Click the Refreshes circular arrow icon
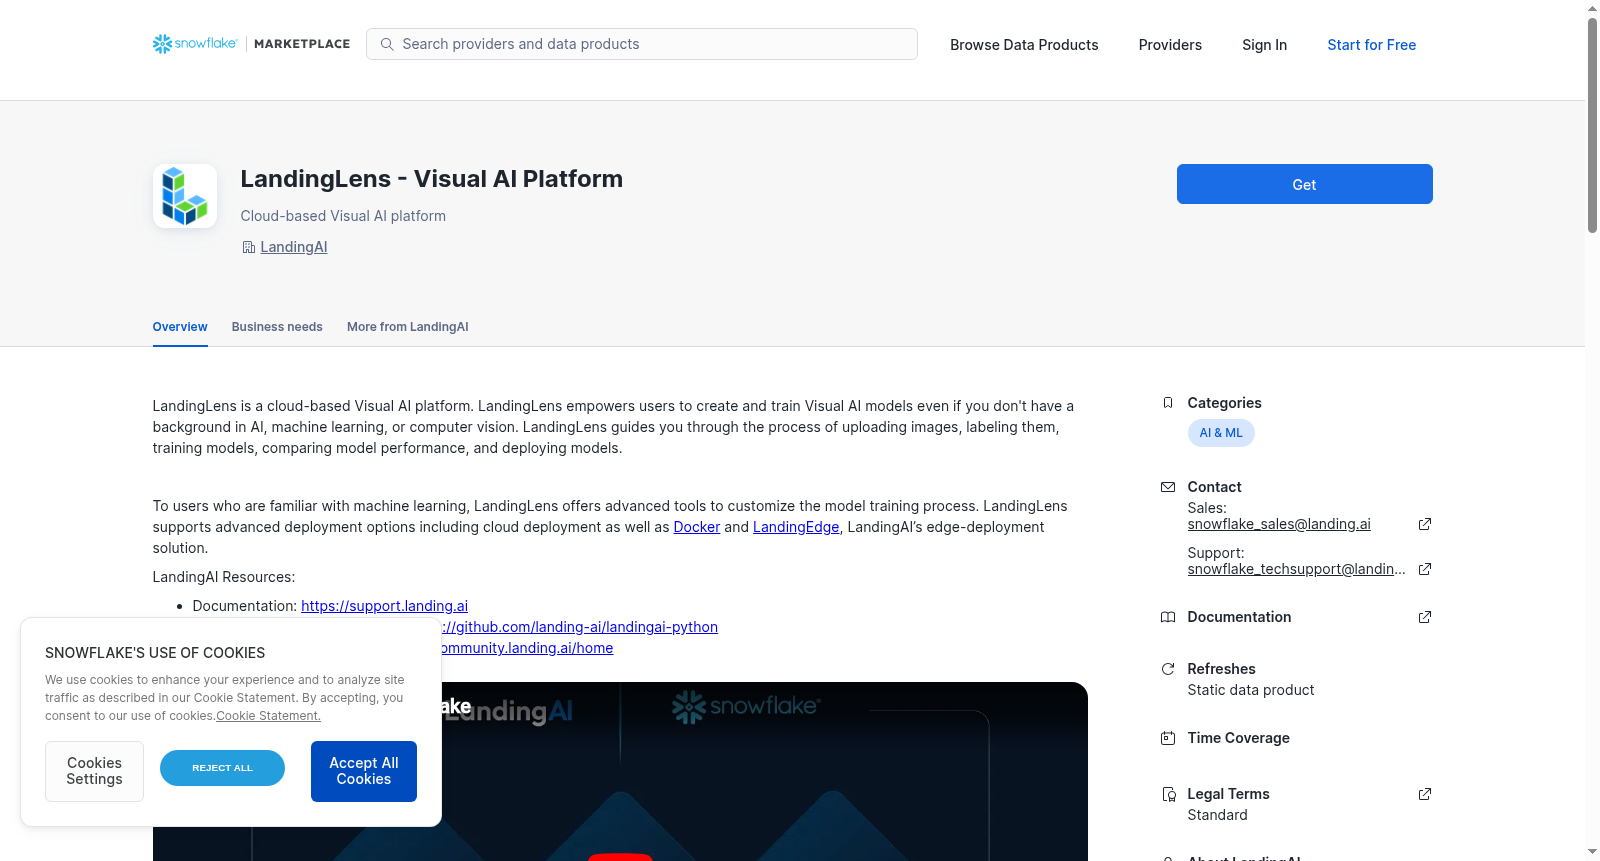The image size is (1600, 861). click(1168, 669)
